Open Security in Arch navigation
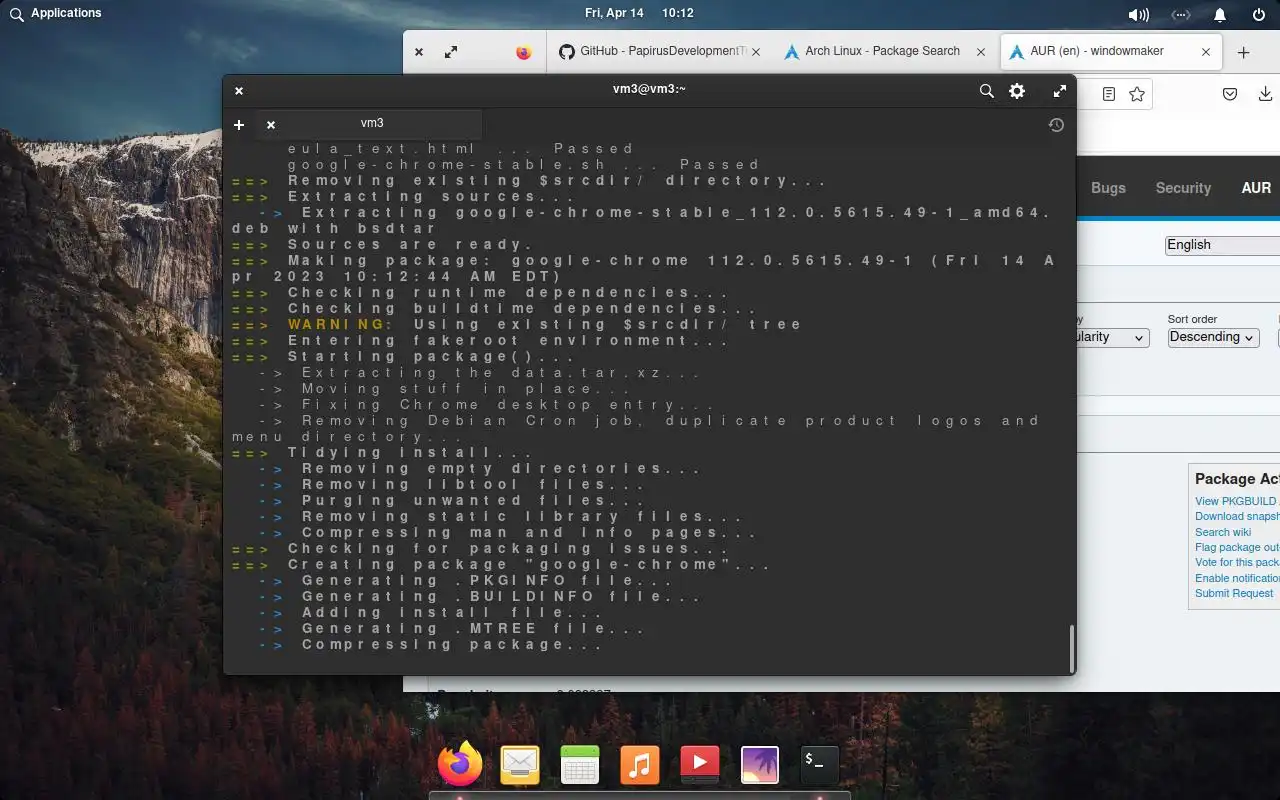Image resolution: width=1280 pixels, height=800 pixels. [1183, 188]
